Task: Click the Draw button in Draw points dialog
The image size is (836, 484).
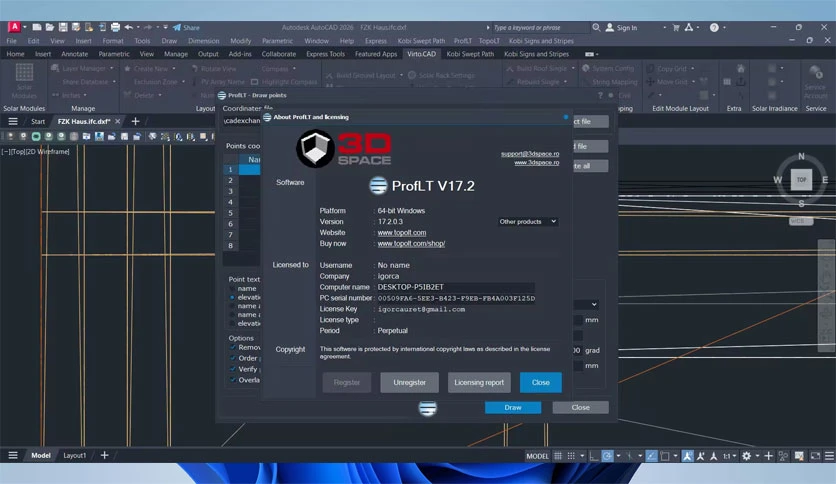Action: coord(513,407)
